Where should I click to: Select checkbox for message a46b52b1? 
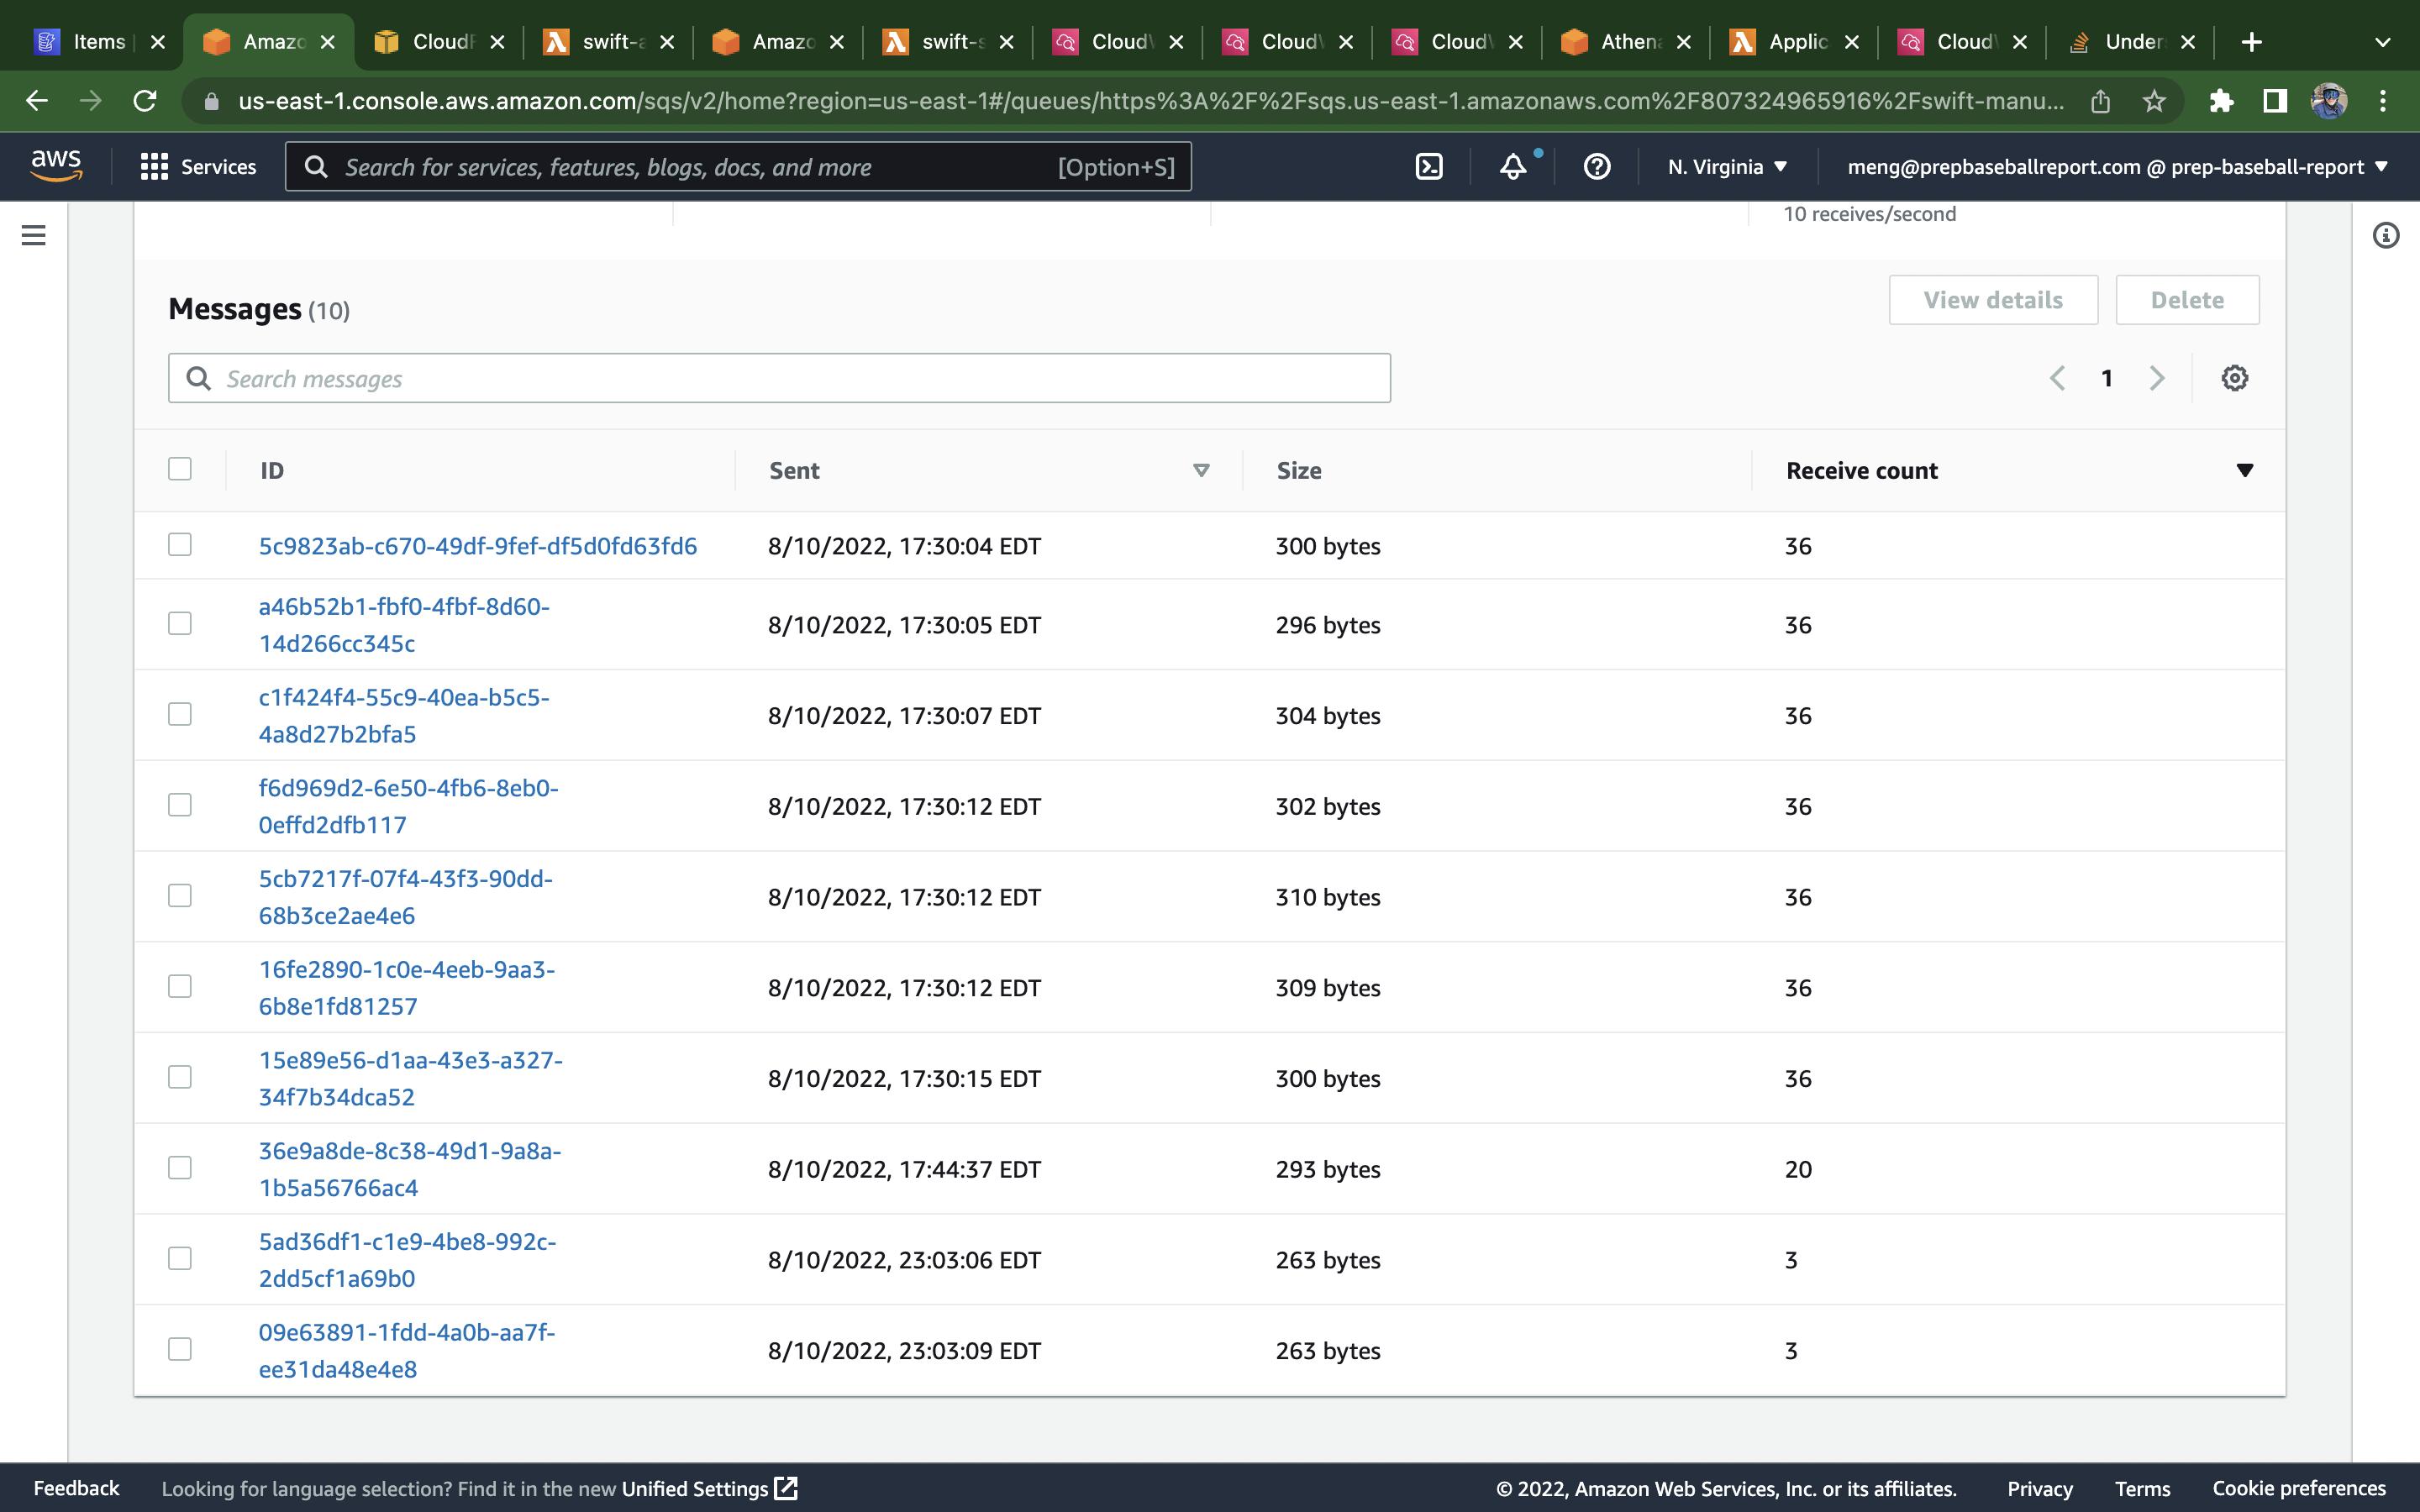coord(180,624)
